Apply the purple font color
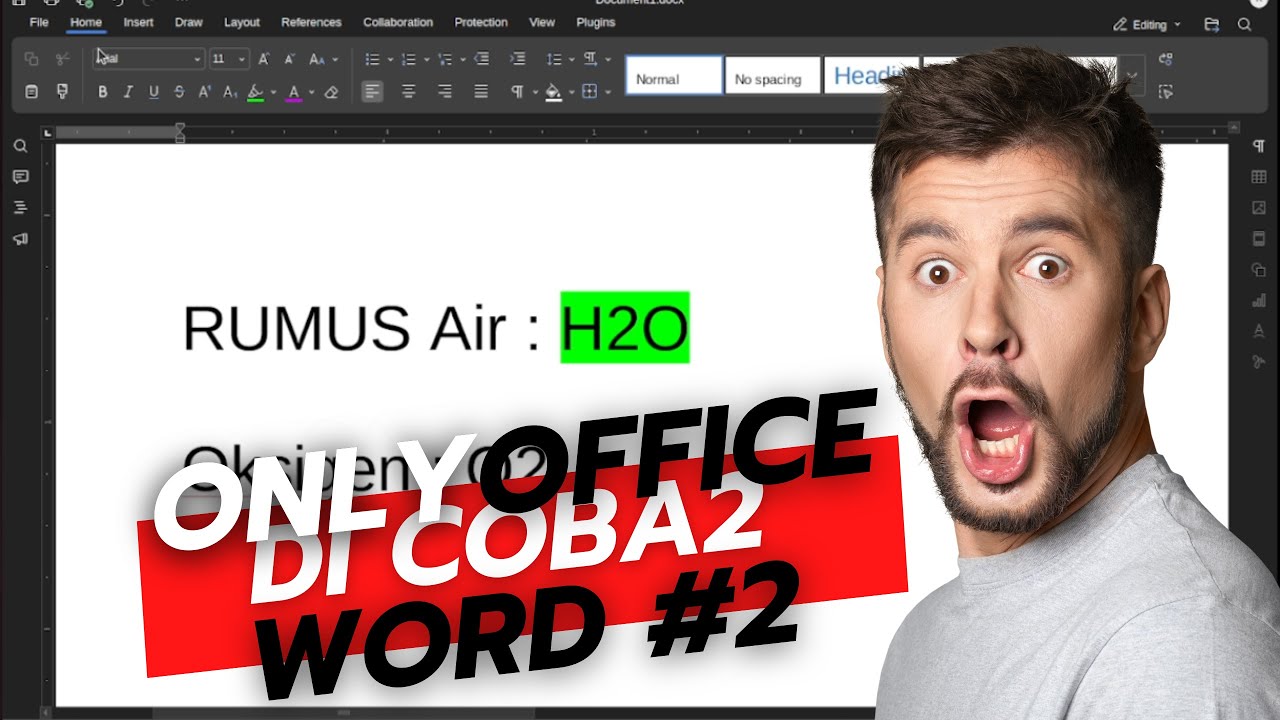The width and height of the screenshot is (1280, 720). (x=294, y=92)
